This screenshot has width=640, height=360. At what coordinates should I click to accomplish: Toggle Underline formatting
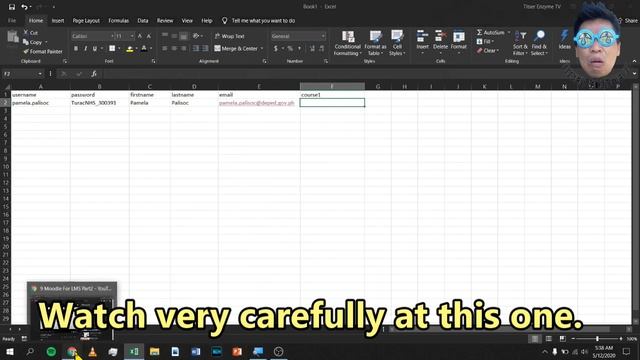95,49
